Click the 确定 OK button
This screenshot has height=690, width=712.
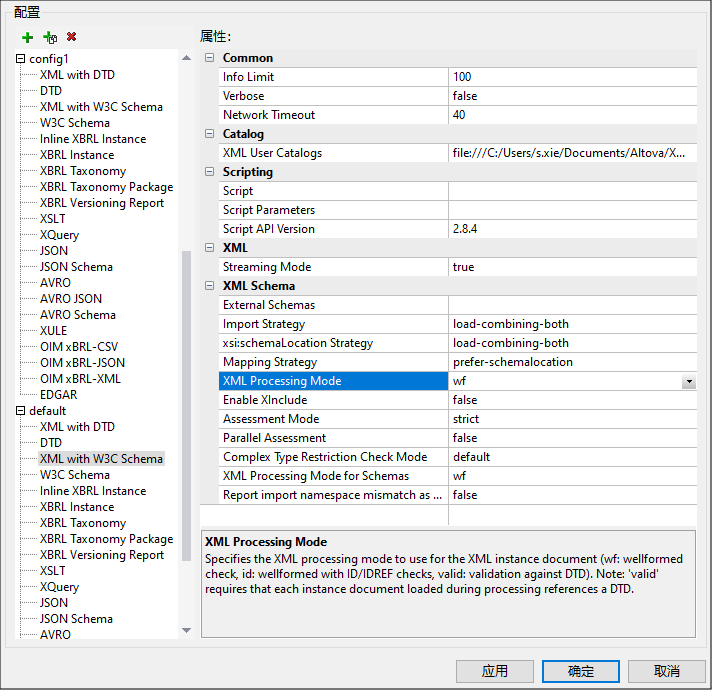tap(580, 671)
